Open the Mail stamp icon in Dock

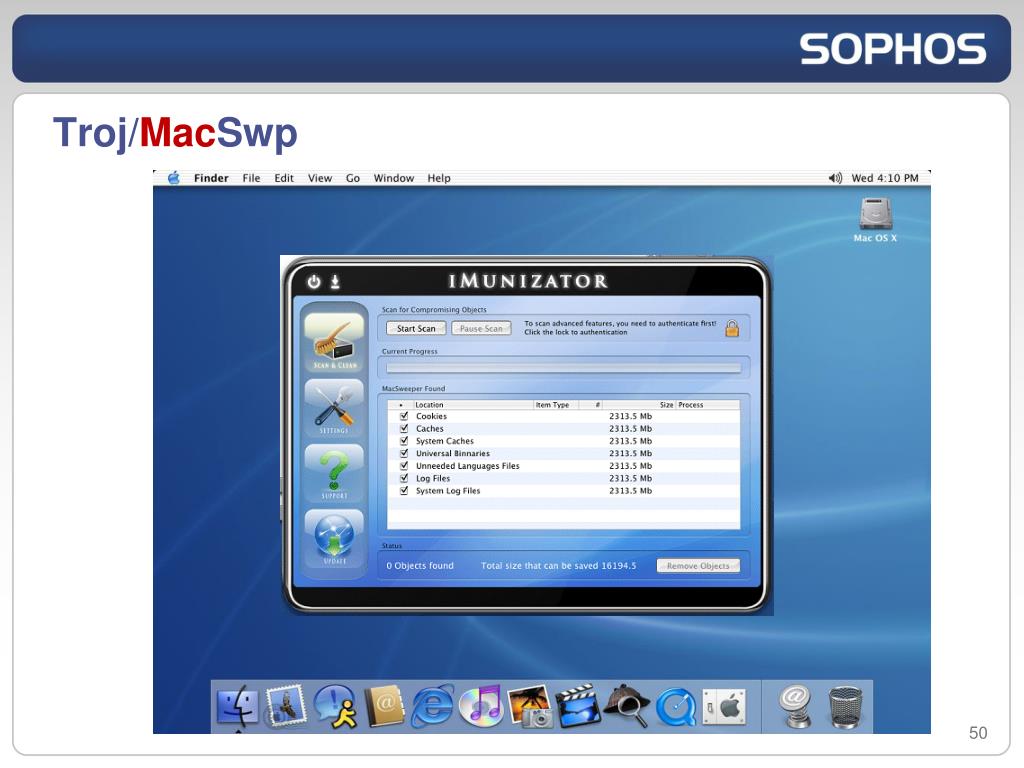pos(286,706)
